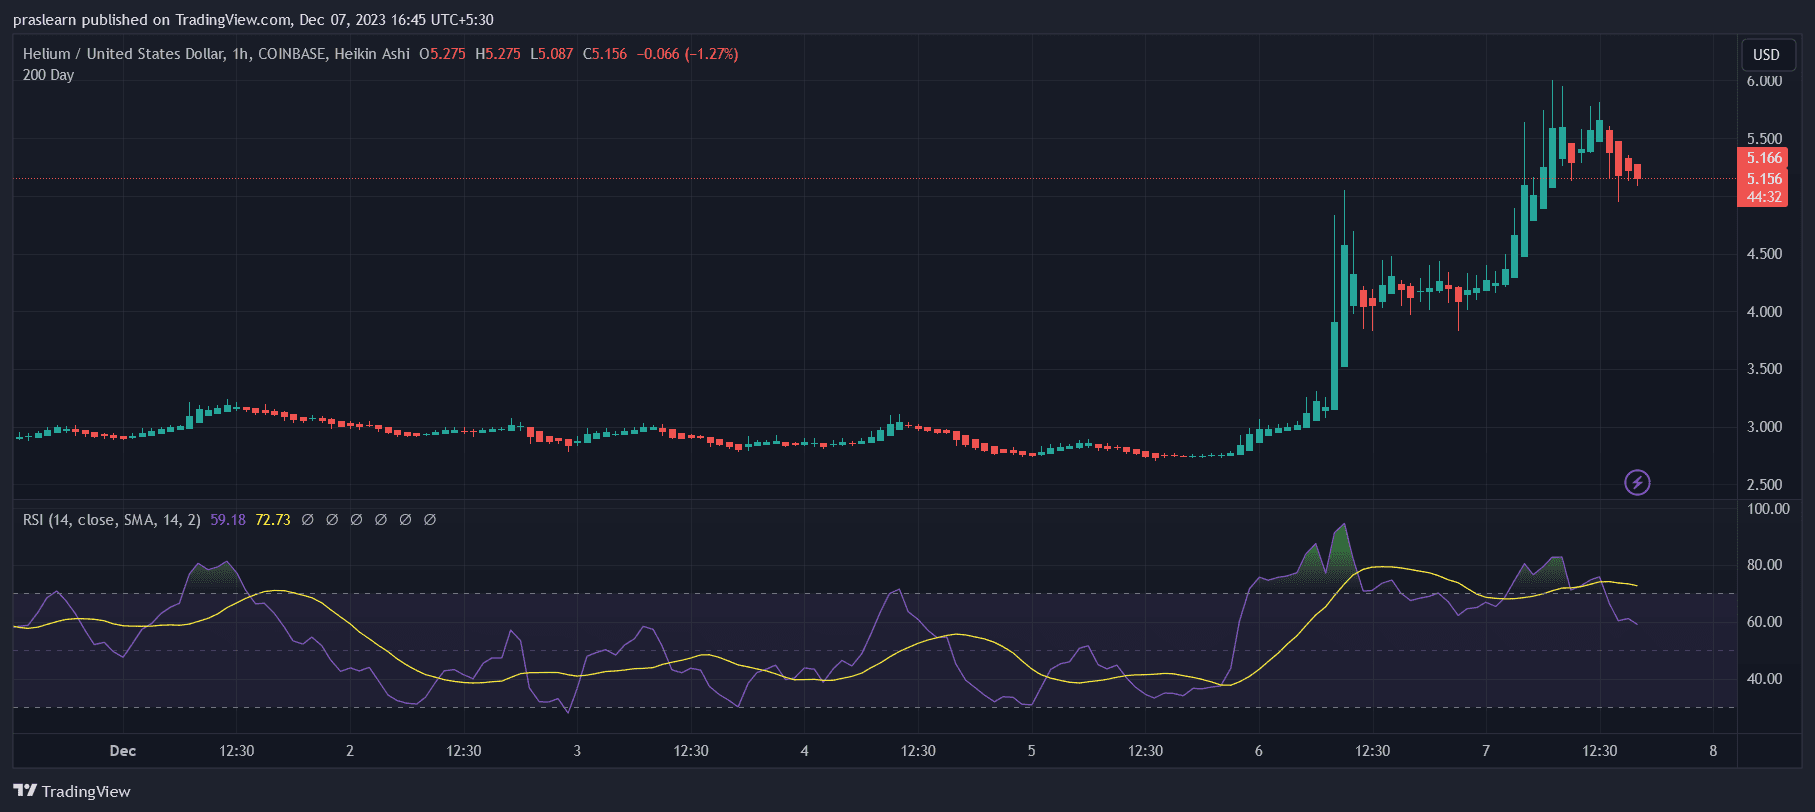Viewport: 1815px width, 812px height.
Task: Click date 8 on the time axis
Action: (1713, 751)
